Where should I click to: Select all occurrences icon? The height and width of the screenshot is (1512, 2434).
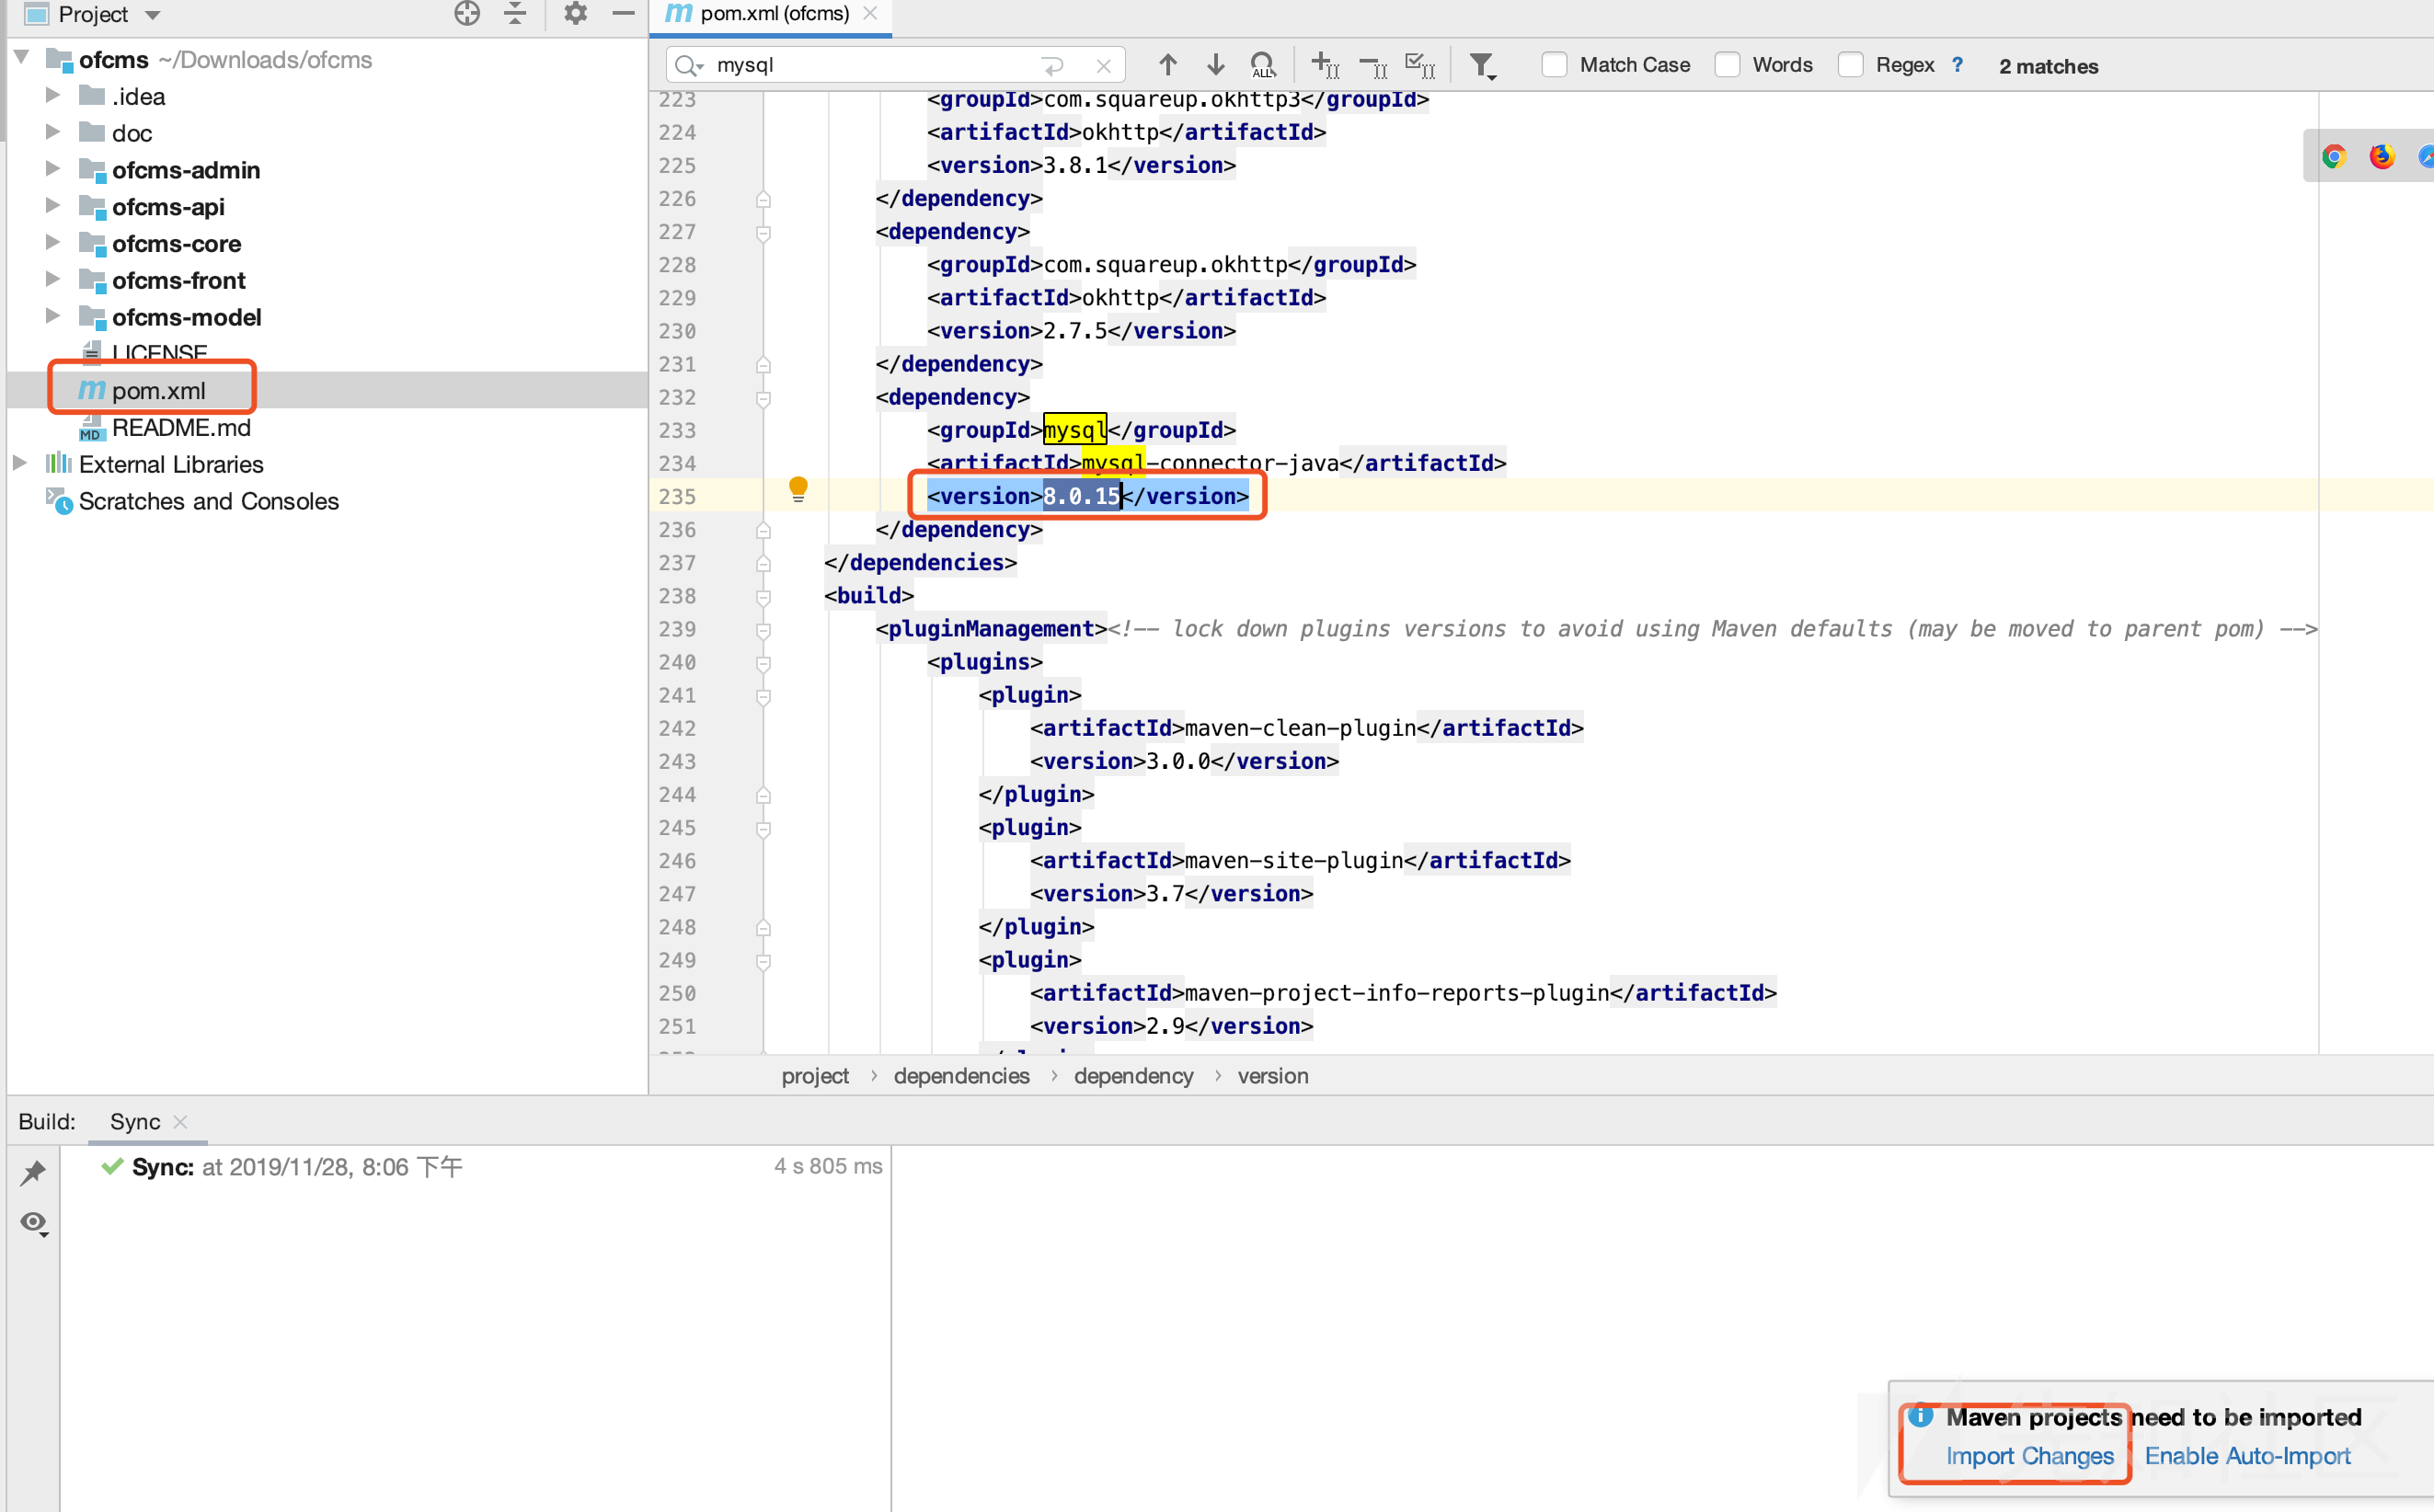pyautogui.click(x=1420, y=65)
